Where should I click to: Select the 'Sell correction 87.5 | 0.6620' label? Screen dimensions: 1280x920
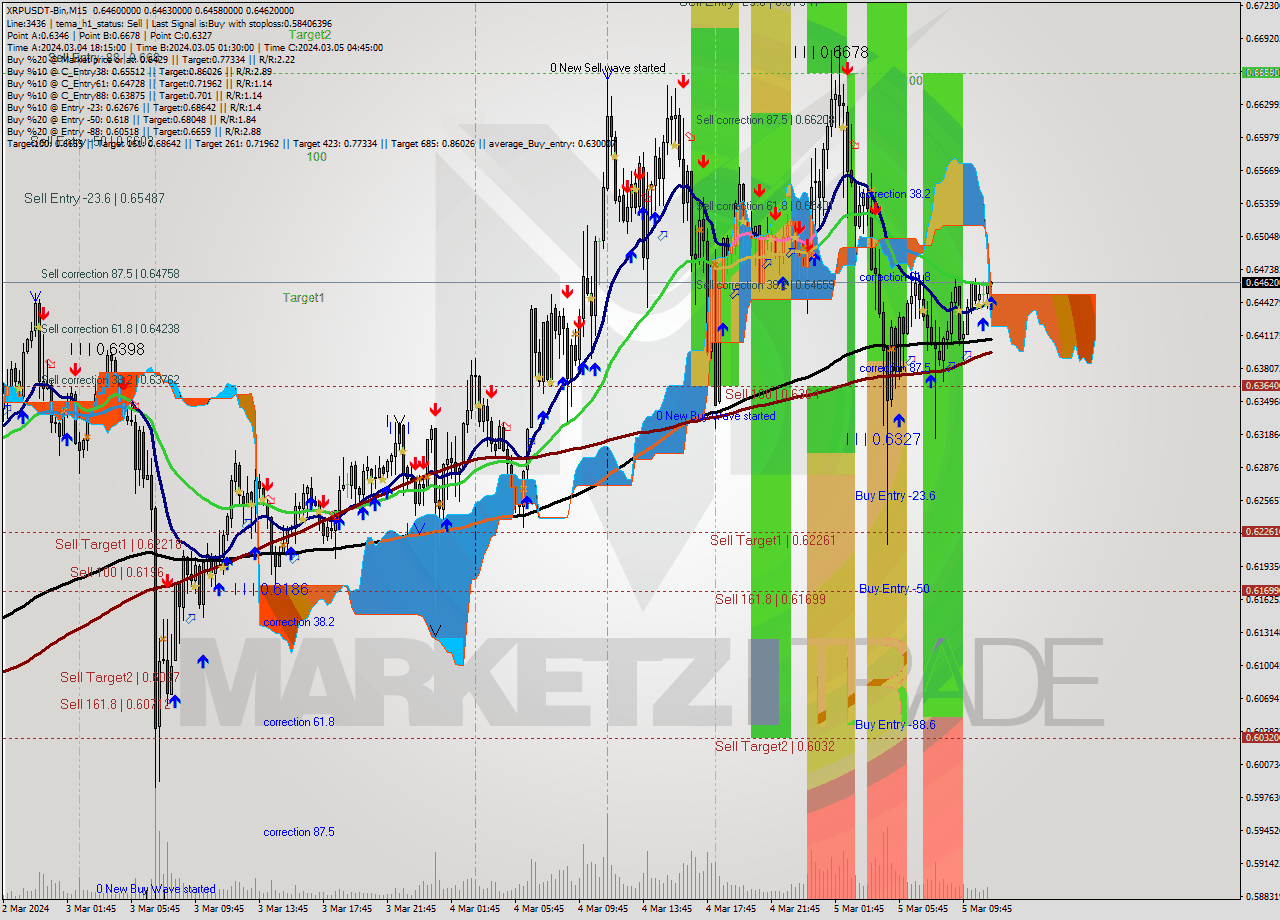[765, 119]
